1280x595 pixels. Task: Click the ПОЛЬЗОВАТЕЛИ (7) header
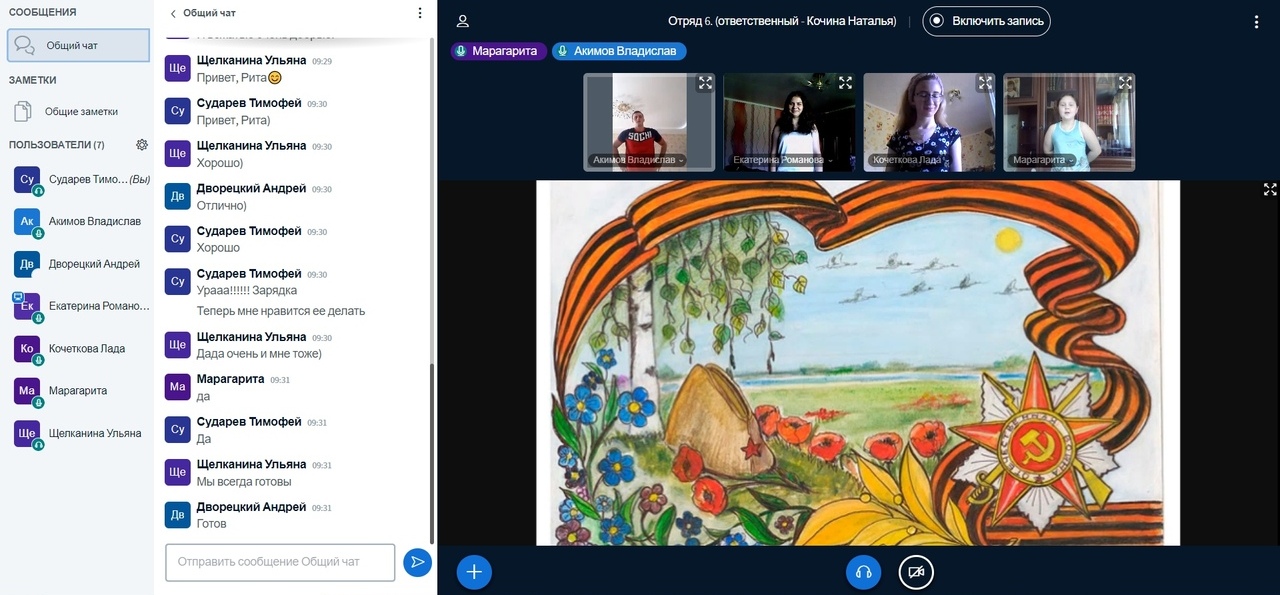click(57, 145)
